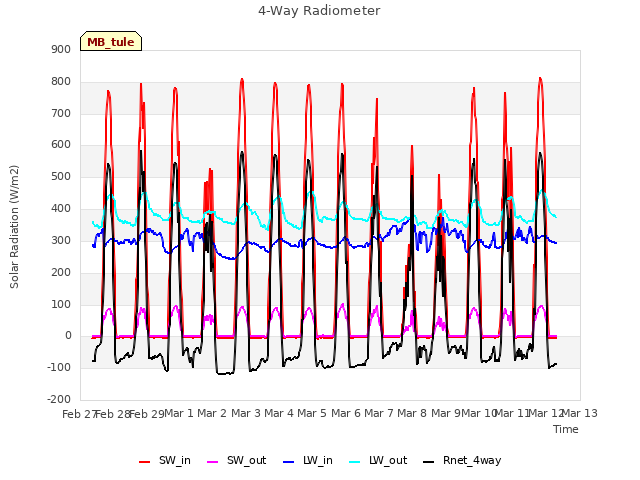The width and height of the screenshot is (640, 480).
Task: Click the Feb 29 x-axis label
Action: tap(147, 414)
